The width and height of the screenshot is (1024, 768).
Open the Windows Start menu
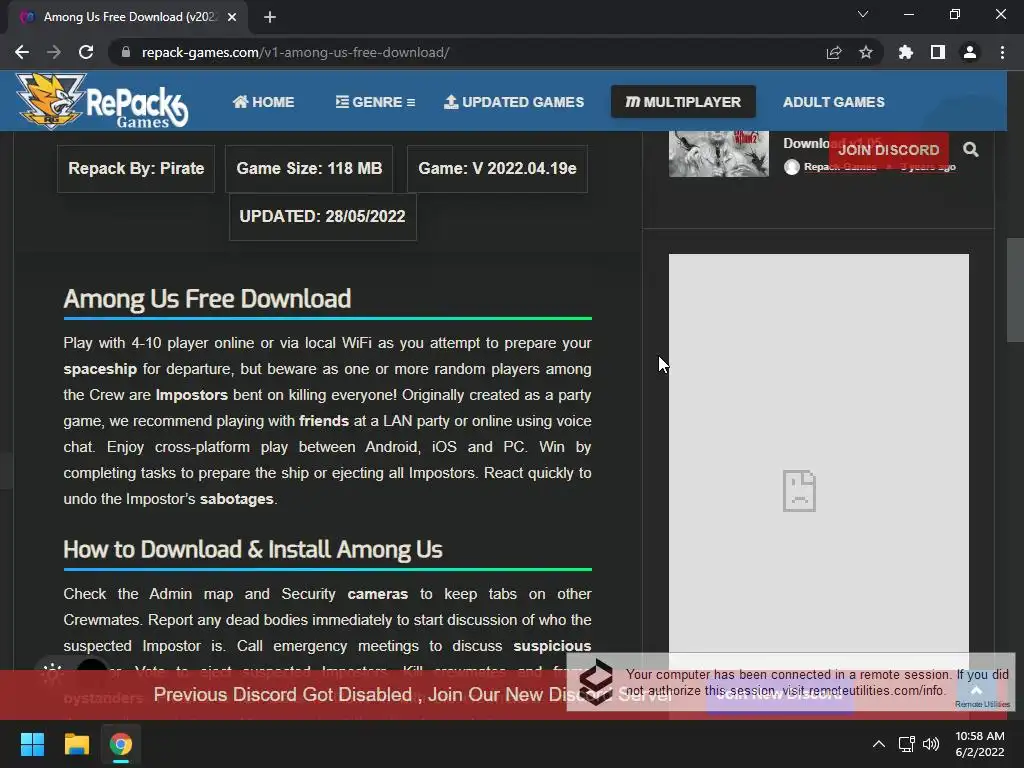32,744
